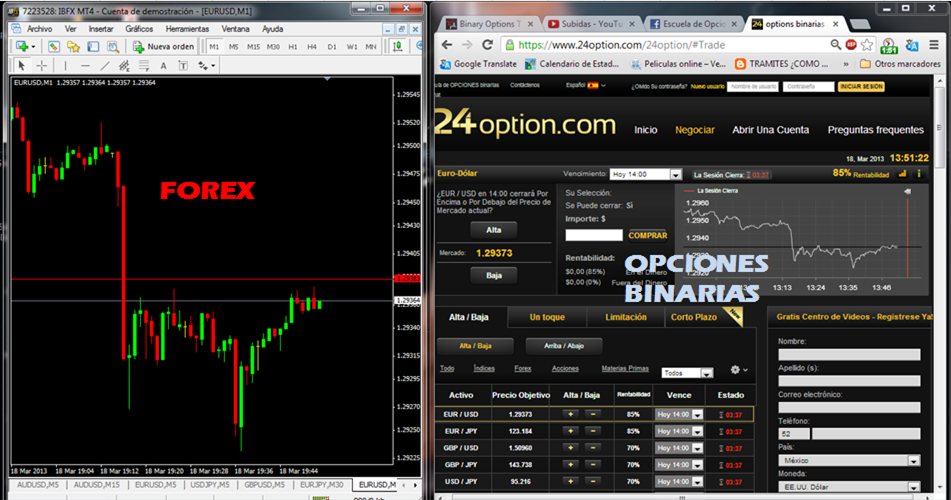Image resolution: width=951 pixels, height=500 pixels.
Task: Select the cursor arrow tool in MT4
Action: [x=22, y=65]
